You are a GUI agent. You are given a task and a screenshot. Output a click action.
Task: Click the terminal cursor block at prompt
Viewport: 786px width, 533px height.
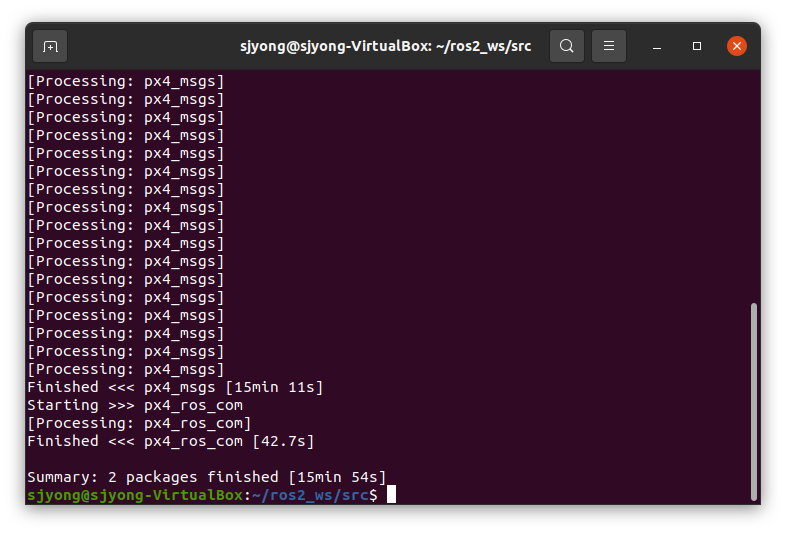click(391, 494)
